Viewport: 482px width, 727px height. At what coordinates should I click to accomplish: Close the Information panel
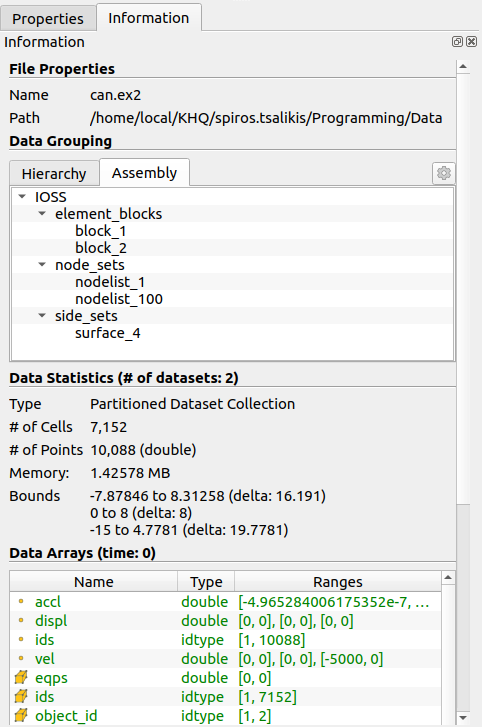(471, 42)
